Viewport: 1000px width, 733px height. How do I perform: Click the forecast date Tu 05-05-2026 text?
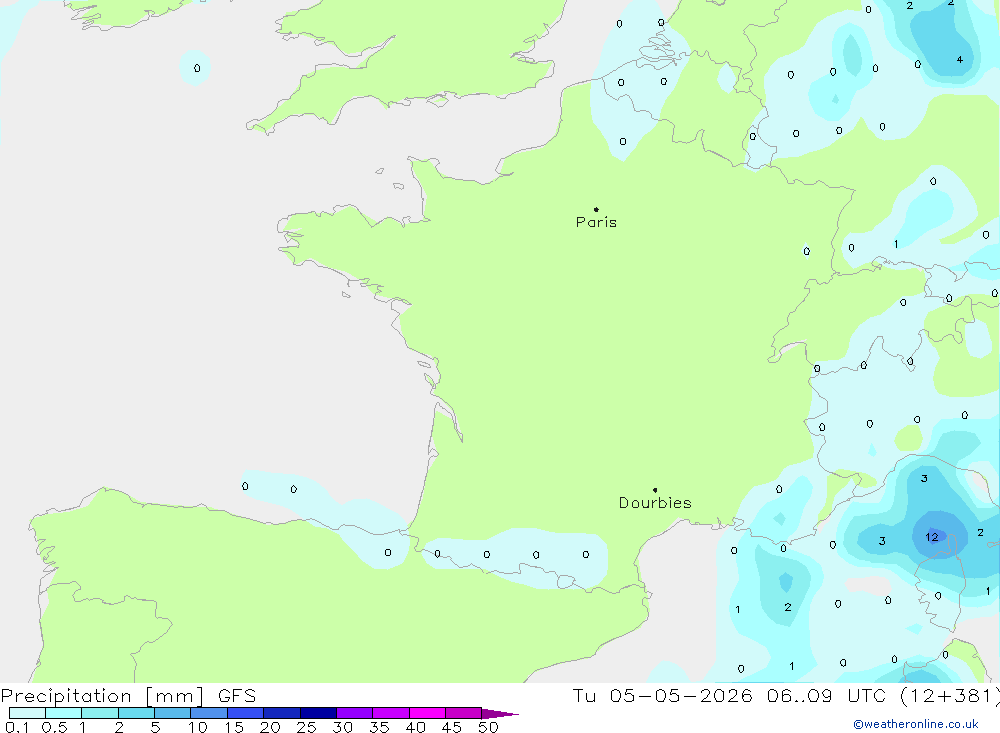pyautogui.click(x=663, y=695)
